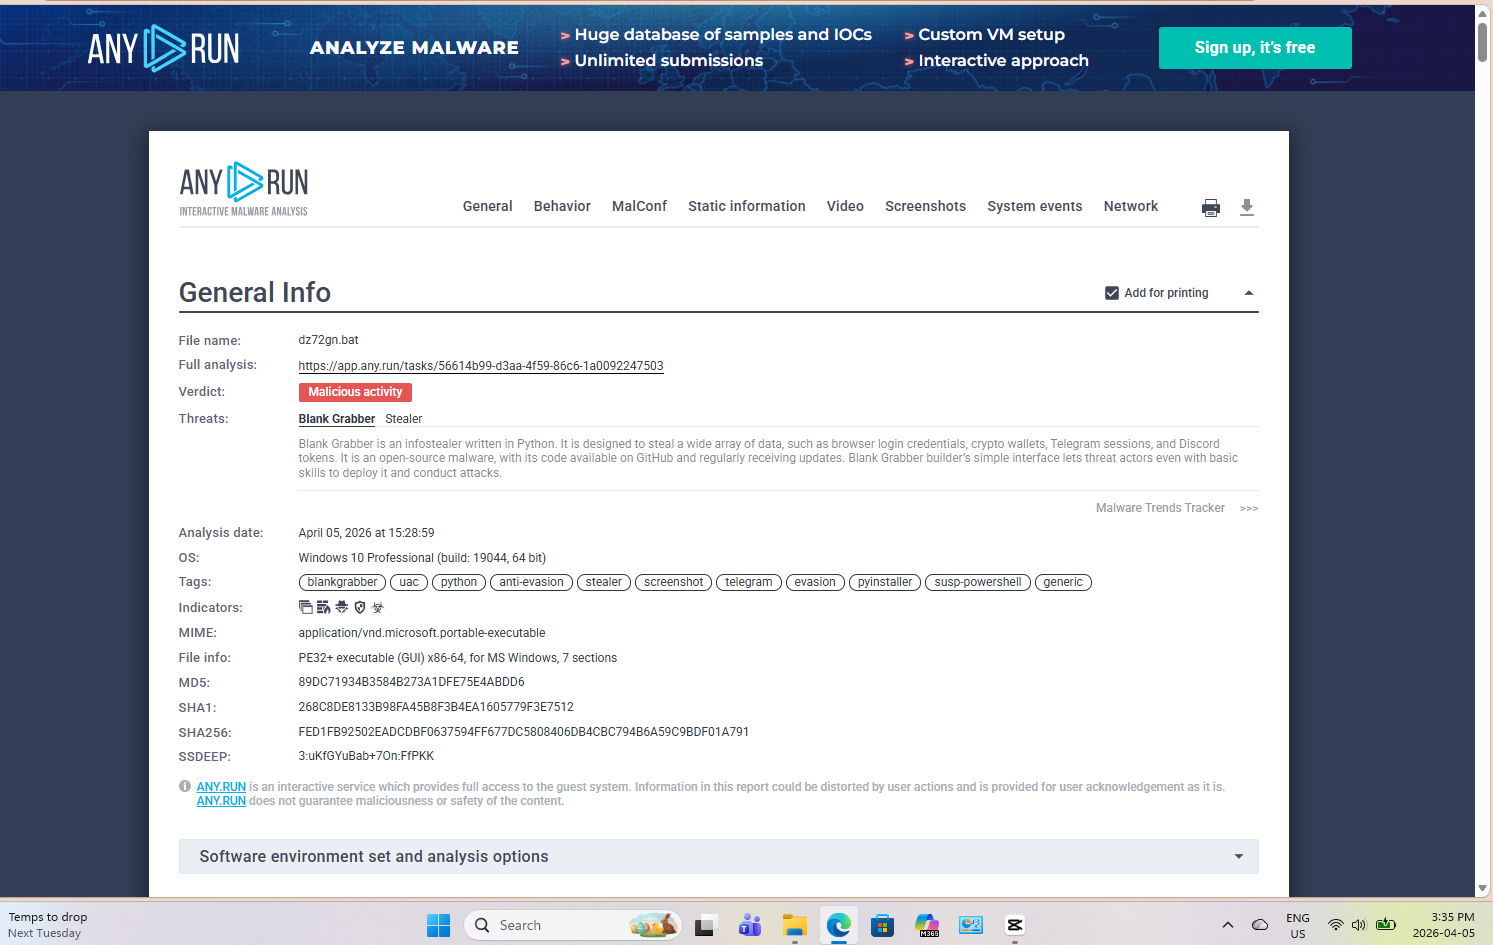Click the volume speaker tray icon
1493x945 pixels.
coord(1359,925)
